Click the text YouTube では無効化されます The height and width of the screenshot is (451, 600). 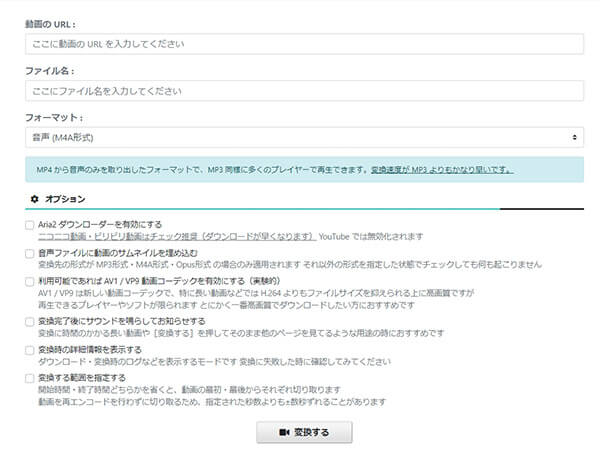click(x=371, y=236)
